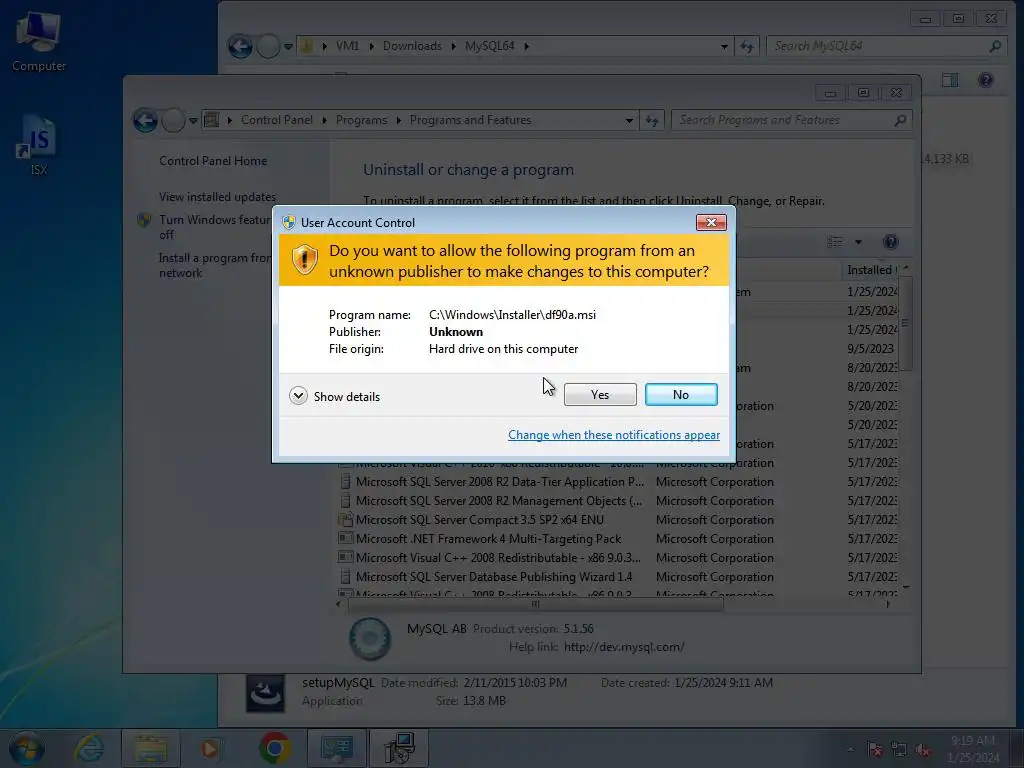Switch to installer taskbar button

[x=399, y=748]
